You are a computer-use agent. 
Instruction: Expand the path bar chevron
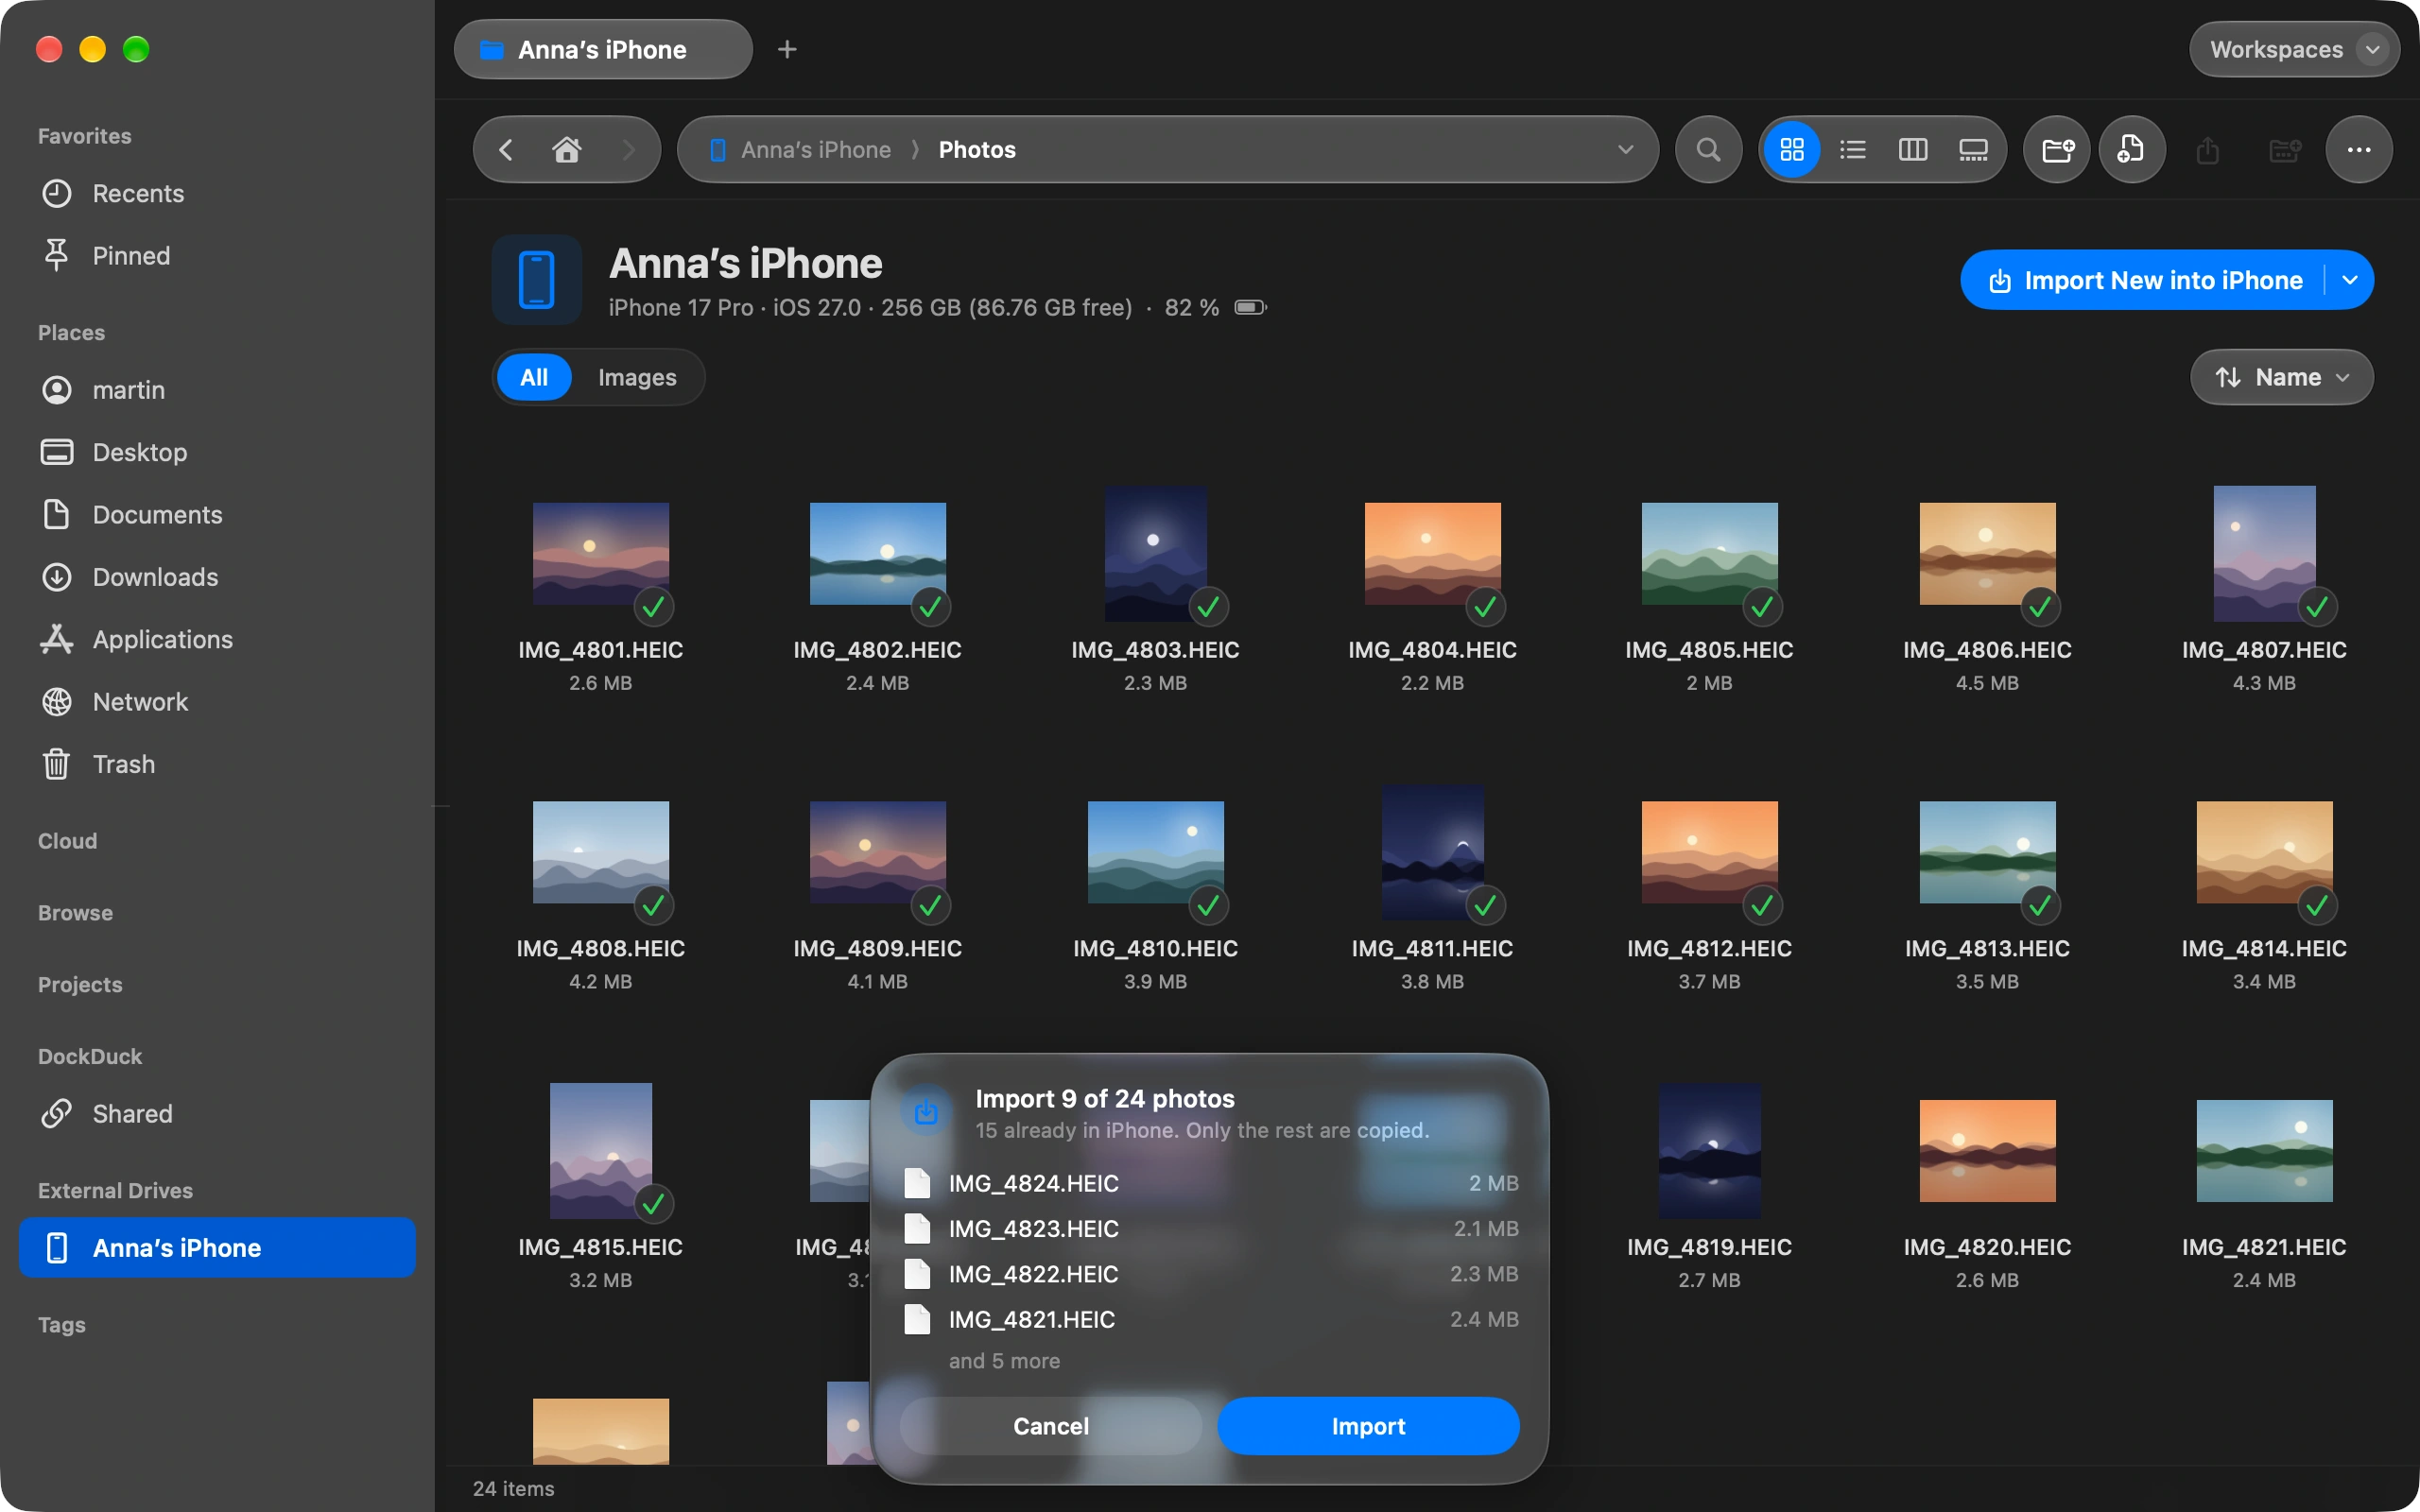point(1625,150)
